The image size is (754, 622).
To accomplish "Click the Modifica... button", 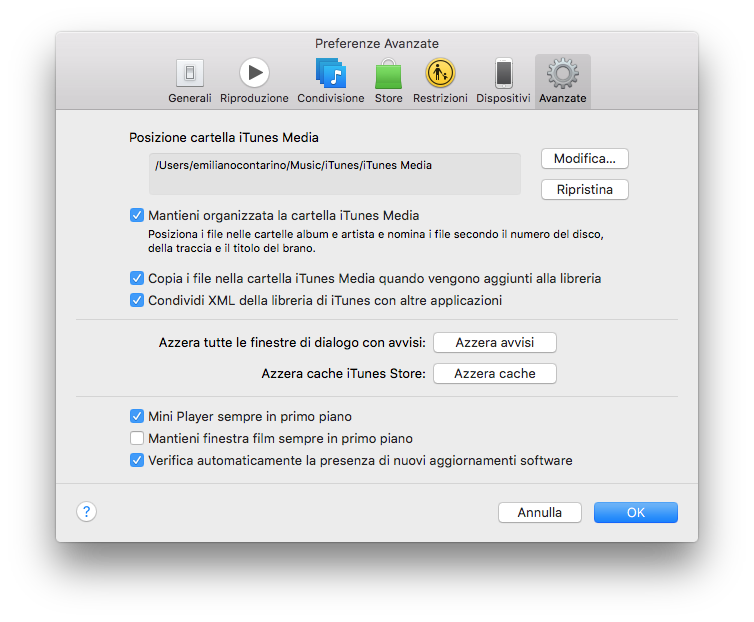I will (x=585, y=159).
